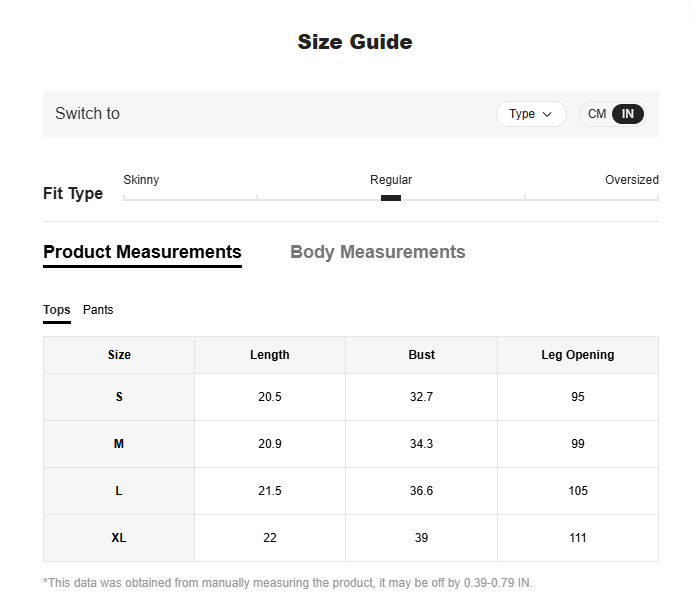Select the L size row
The image size is (694, 604).
[351, 491]
